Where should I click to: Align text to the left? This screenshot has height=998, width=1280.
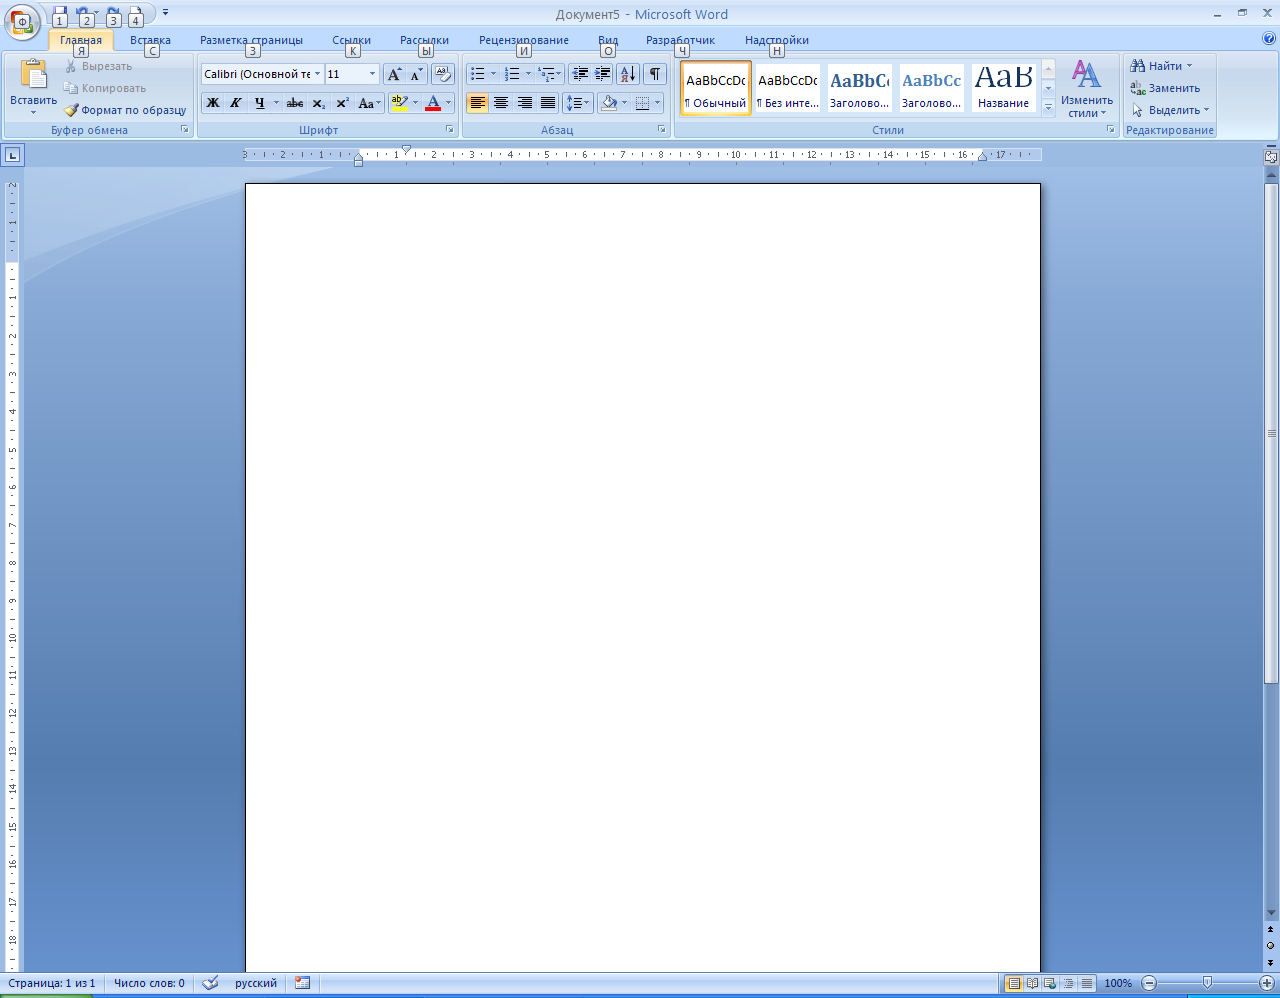click(477, 103)
